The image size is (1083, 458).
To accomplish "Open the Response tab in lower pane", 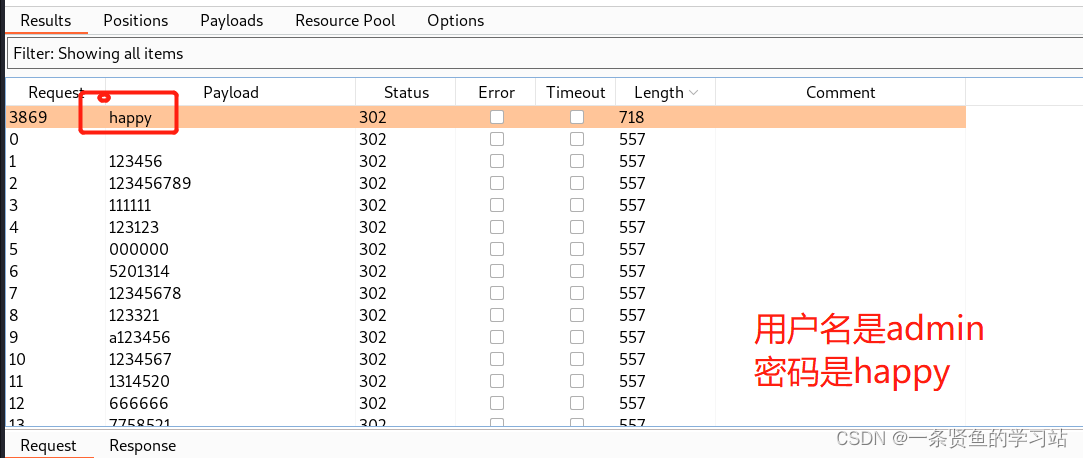I will [x=142, y=446].
